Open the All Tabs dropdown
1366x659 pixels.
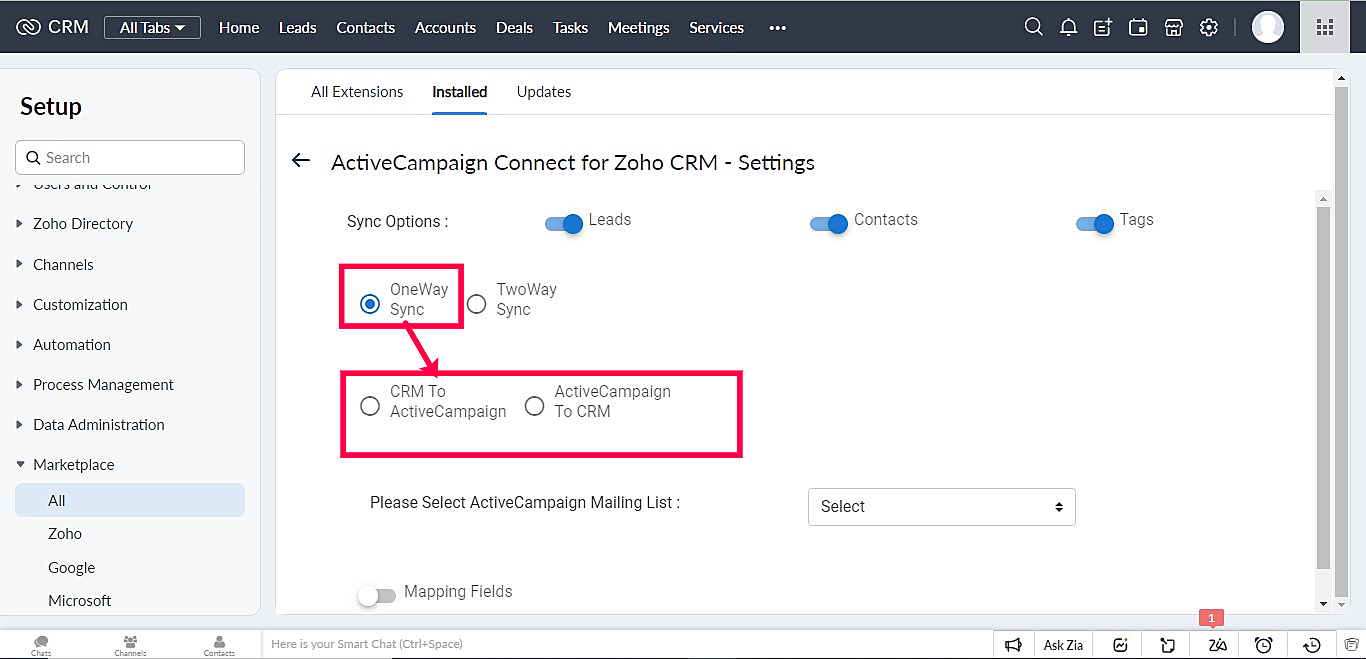point(152,28)
